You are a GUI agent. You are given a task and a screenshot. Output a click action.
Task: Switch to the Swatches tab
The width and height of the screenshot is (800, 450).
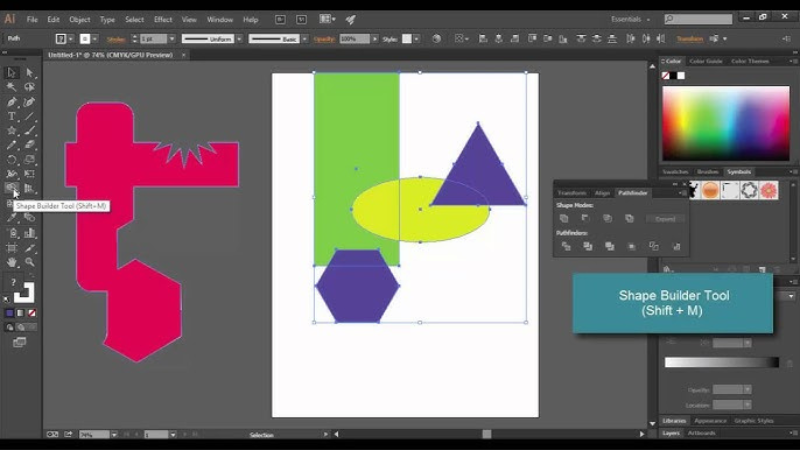pyautogui.click(x=676, y=172)
